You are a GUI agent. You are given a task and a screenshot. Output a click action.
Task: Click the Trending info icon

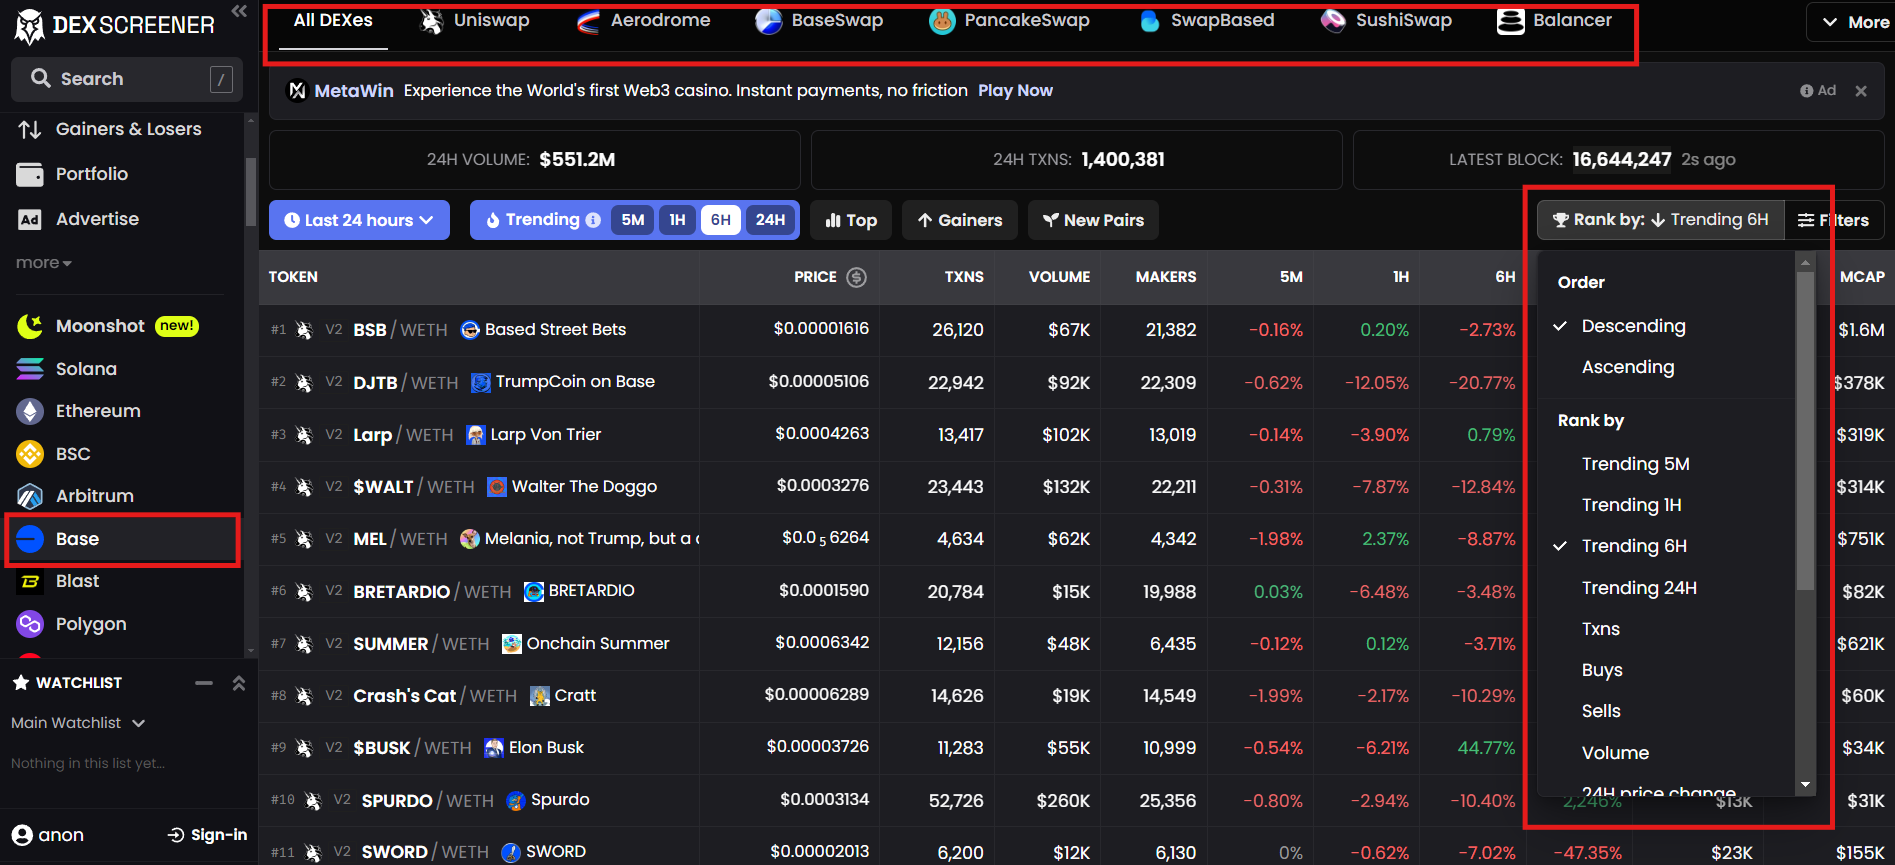click(593, 220)
